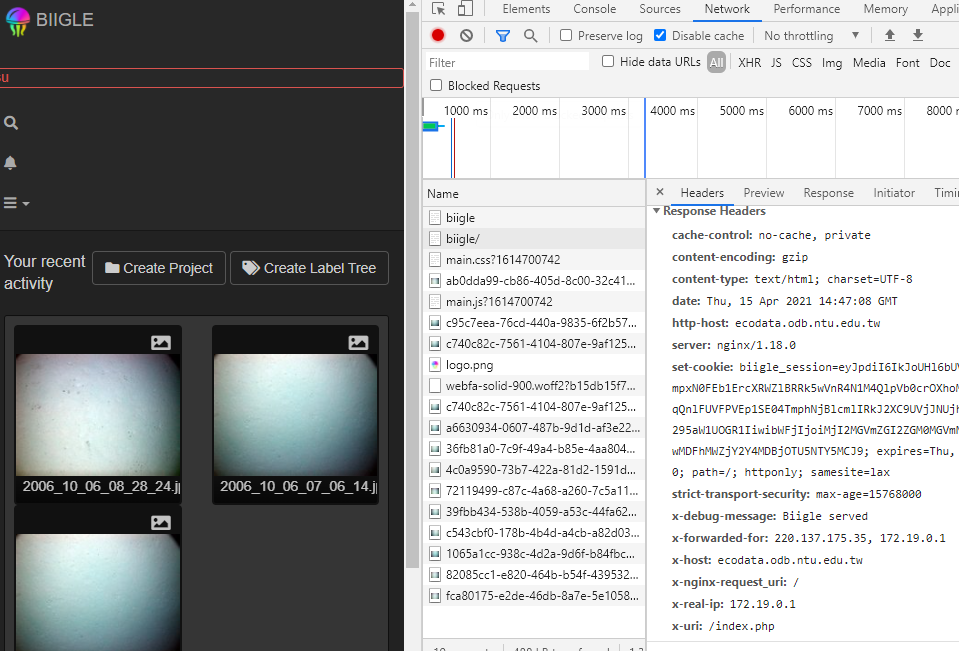Filter requests by Img

coord(832,62)
